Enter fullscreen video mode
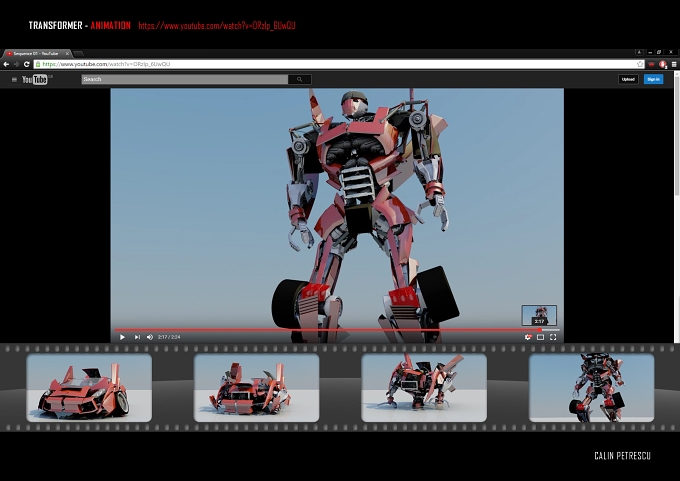Screen dimensions: 680x481 553,337
